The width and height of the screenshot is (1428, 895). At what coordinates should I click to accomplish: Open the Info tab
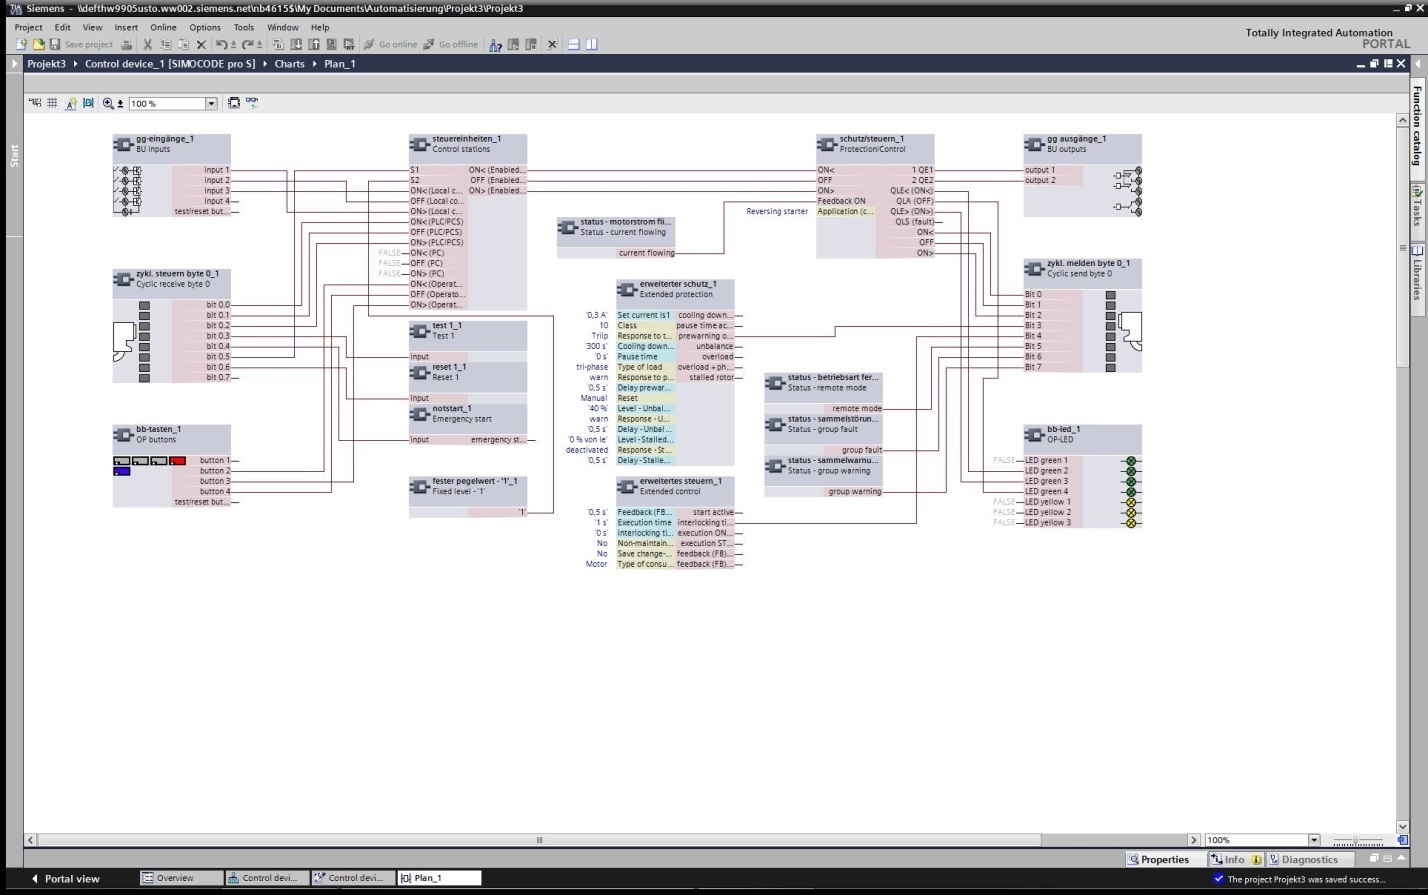[x=1234, y=859]
